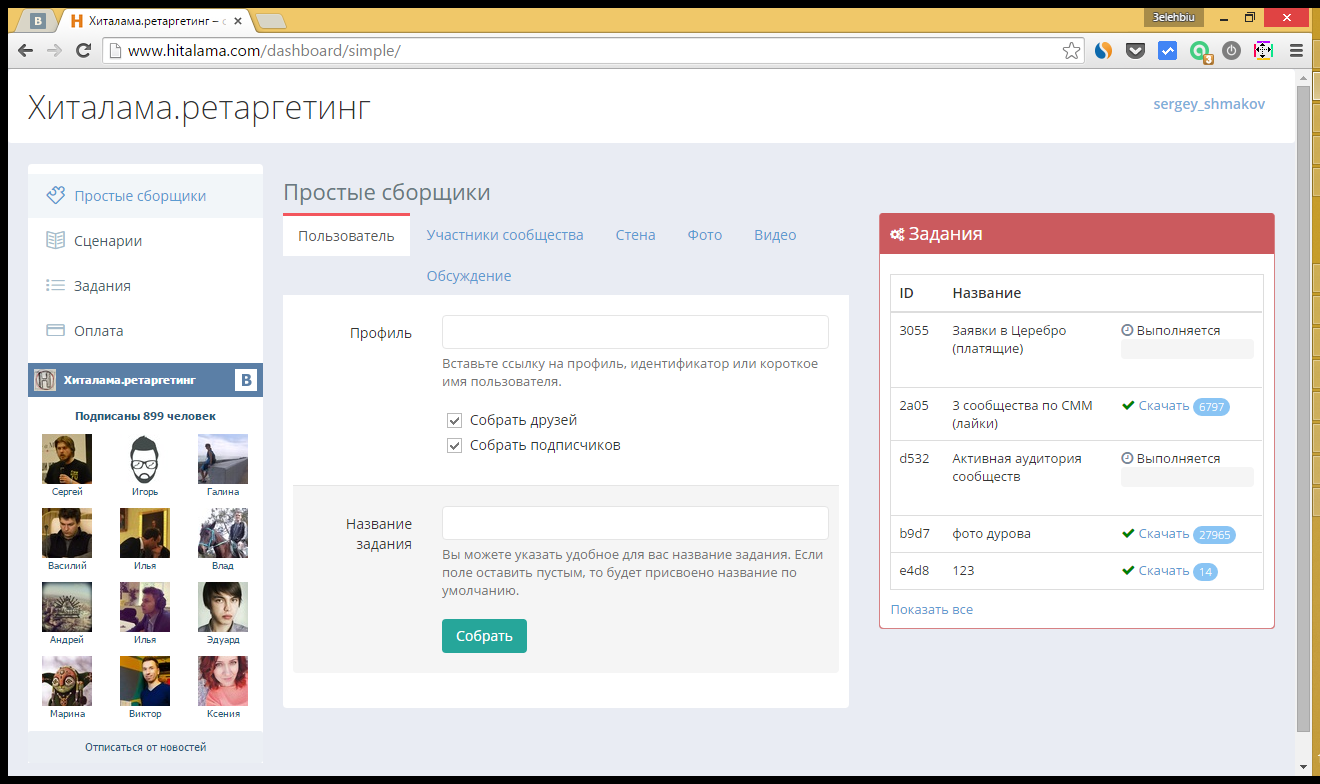Screen dimensions: 1320x784
Task: Click Отписаться от новостей link
Action: pyautogui.click(x=146, y=747)
